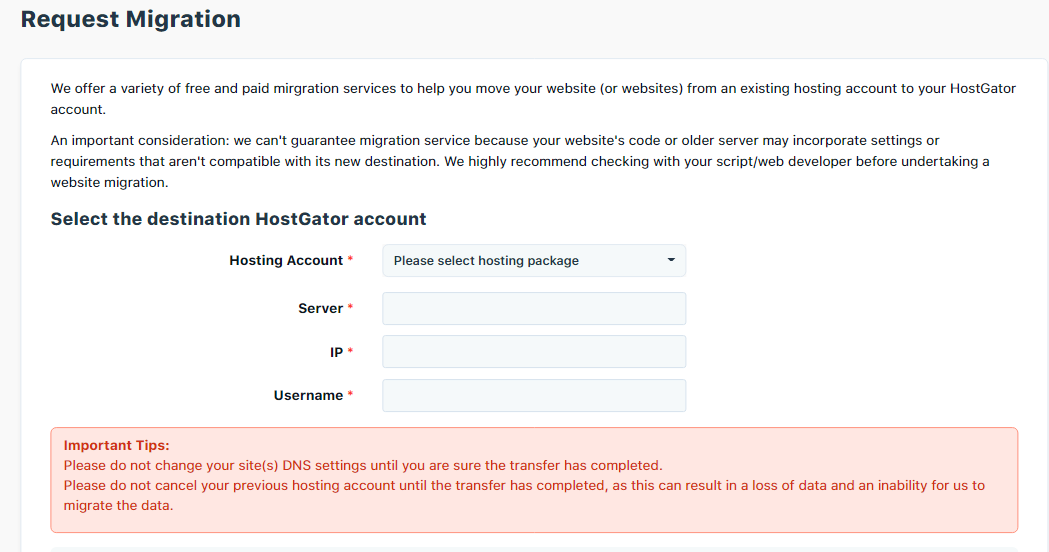
Task: Click into the IP text field
Action: pyautogui.click(x=534, y=351)
